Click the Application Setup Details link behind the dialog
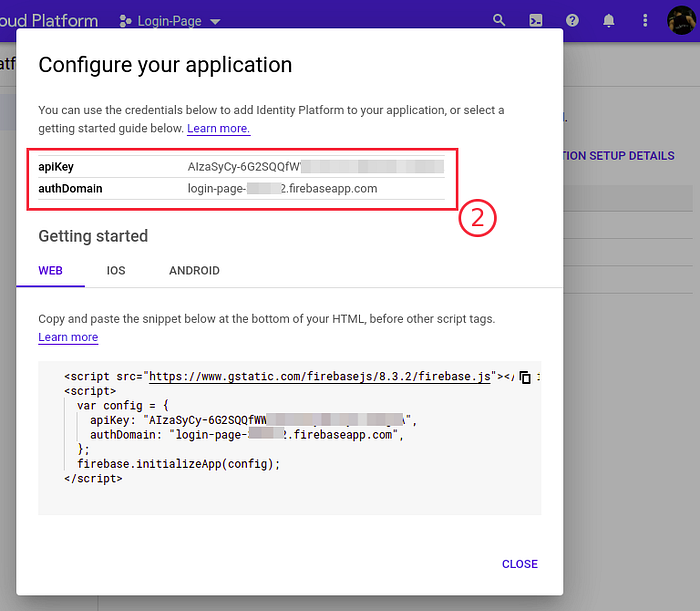The height and width of the screenshot is (611, 700). pos(619,156)
